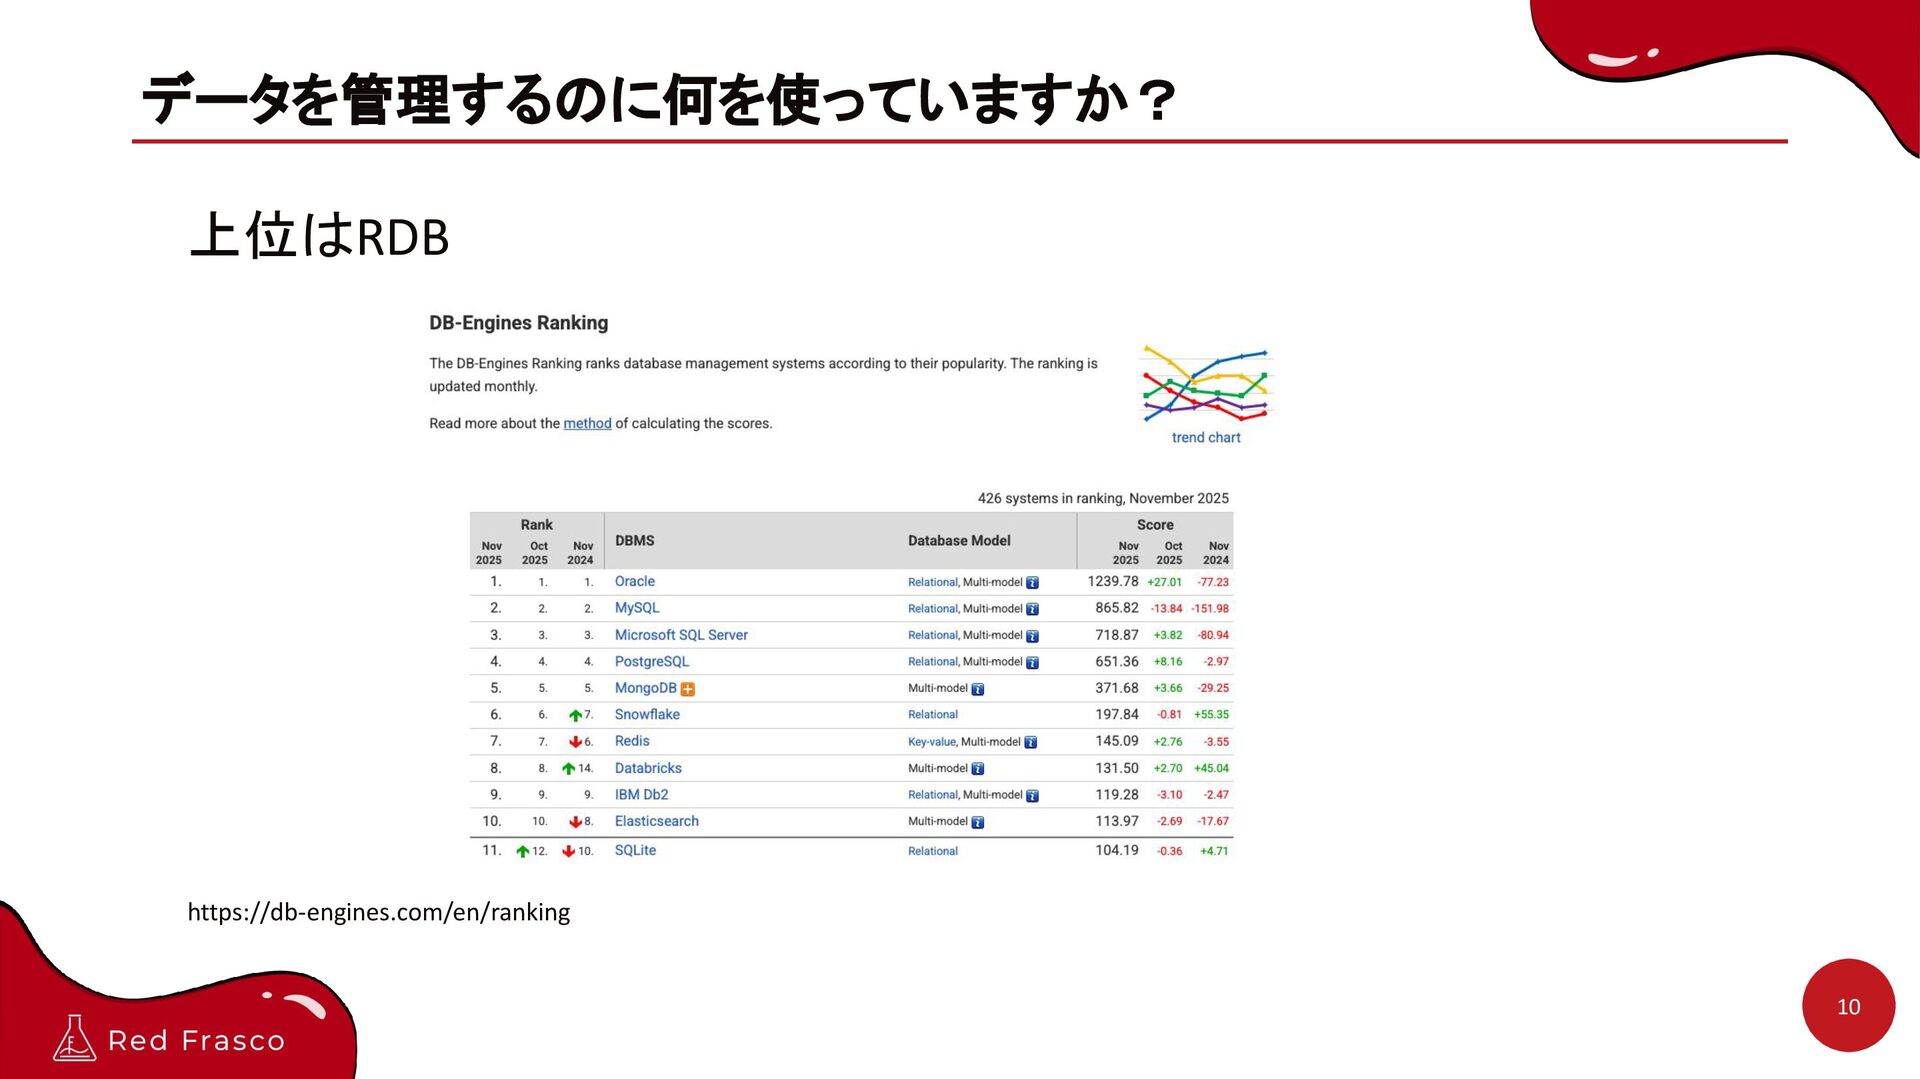This screenshot has width=1920, height=1079.
Task: Click Key-value model link in Redis row
Action: [932, 742]
